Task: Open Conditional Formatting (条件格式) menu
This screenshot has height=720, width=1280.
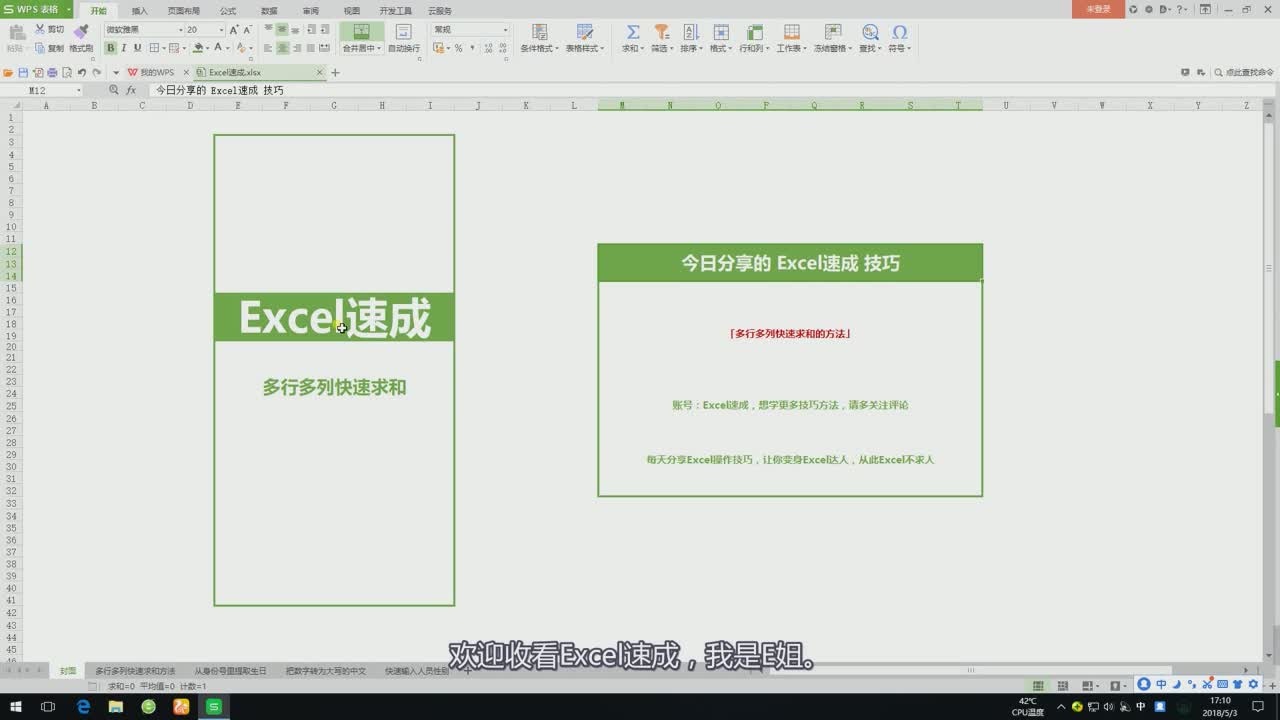Action: point(540,38)
